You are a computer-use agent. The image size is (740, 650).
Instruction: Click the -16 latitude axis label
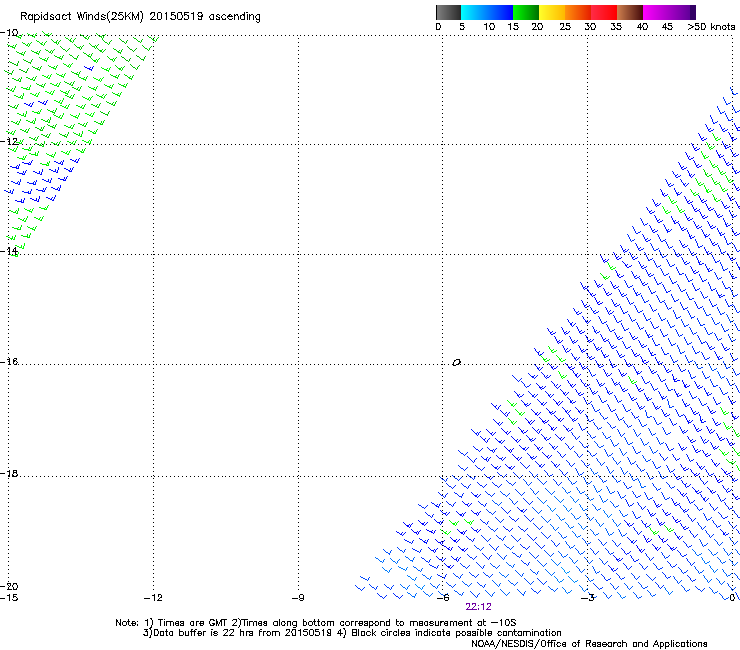[x=9, y=362]
